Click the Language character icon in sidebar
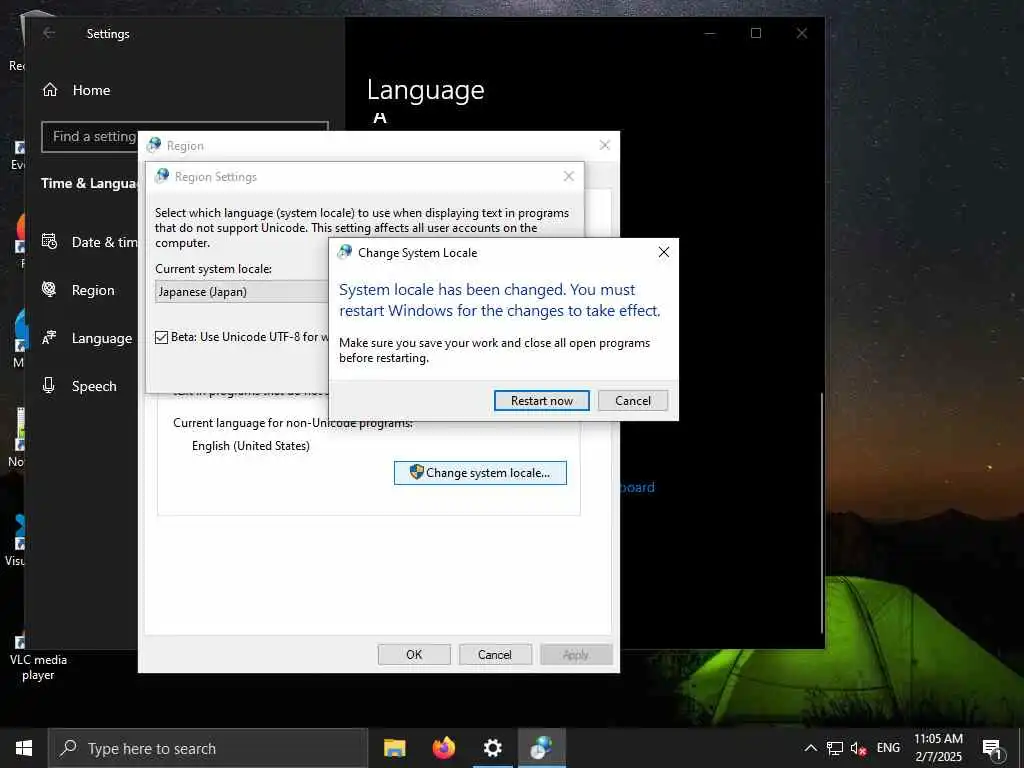1024x768 pixels. (49, 338)
